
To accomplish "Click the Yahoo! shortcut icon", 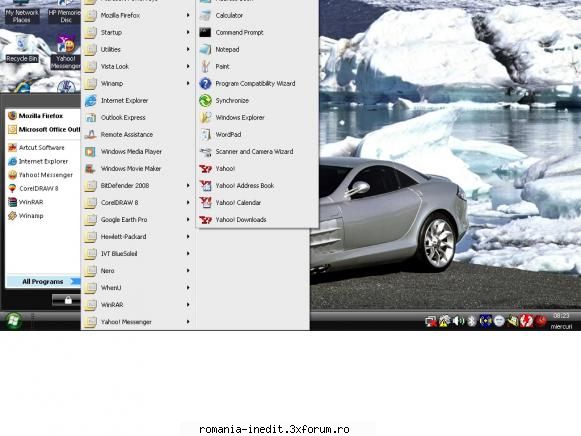I will tap(205, 169).
